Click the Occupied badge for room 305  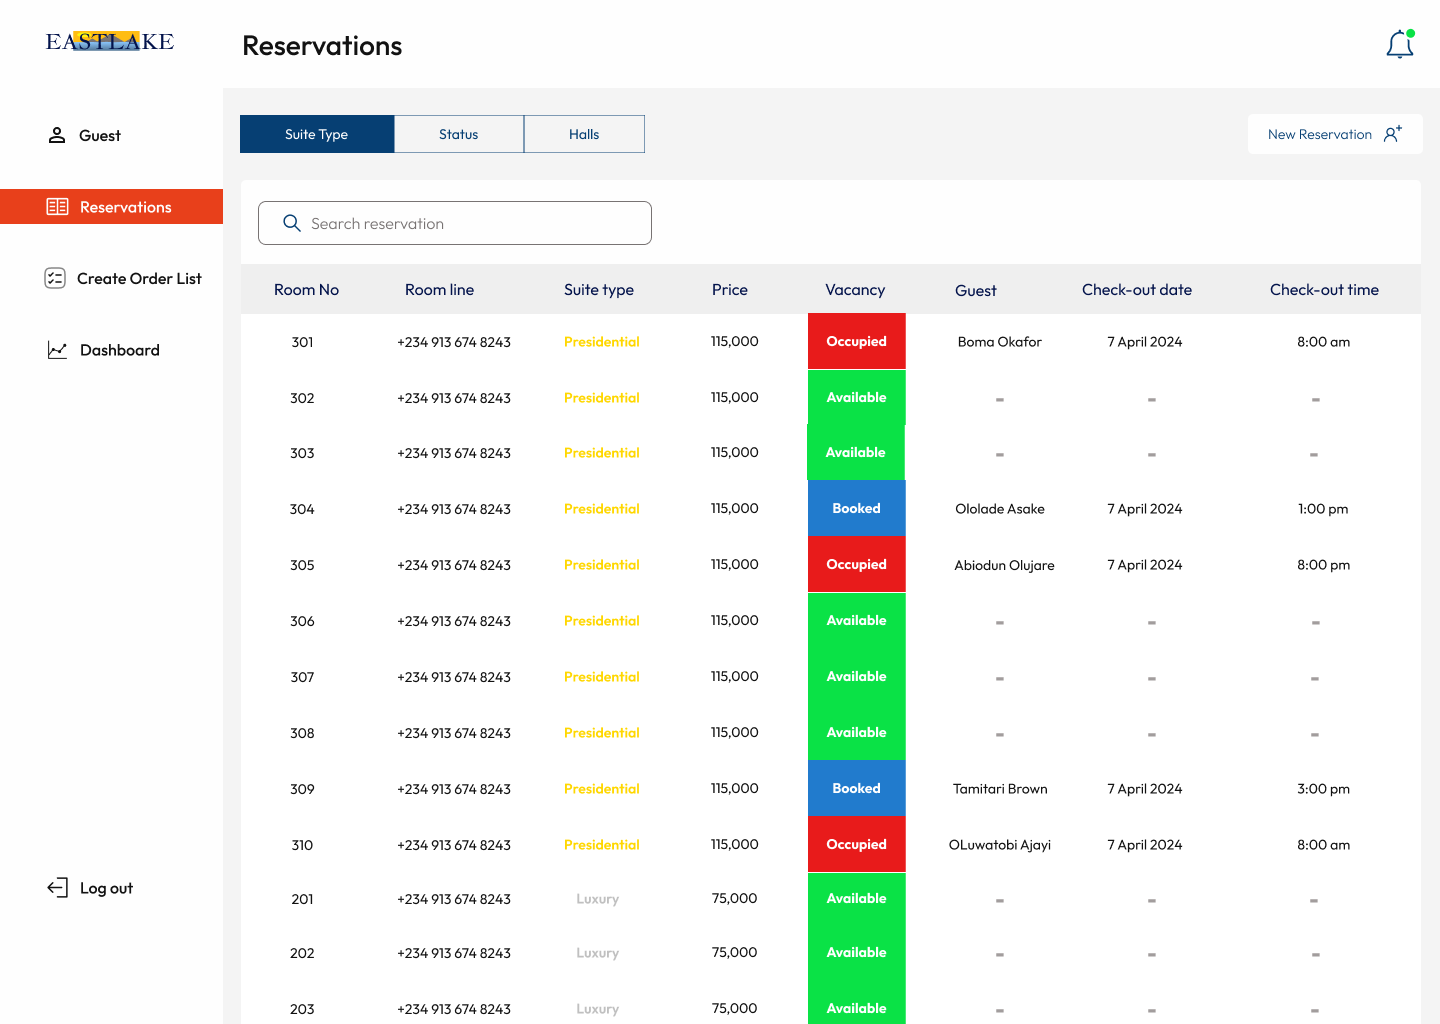[x=857, y=564]
